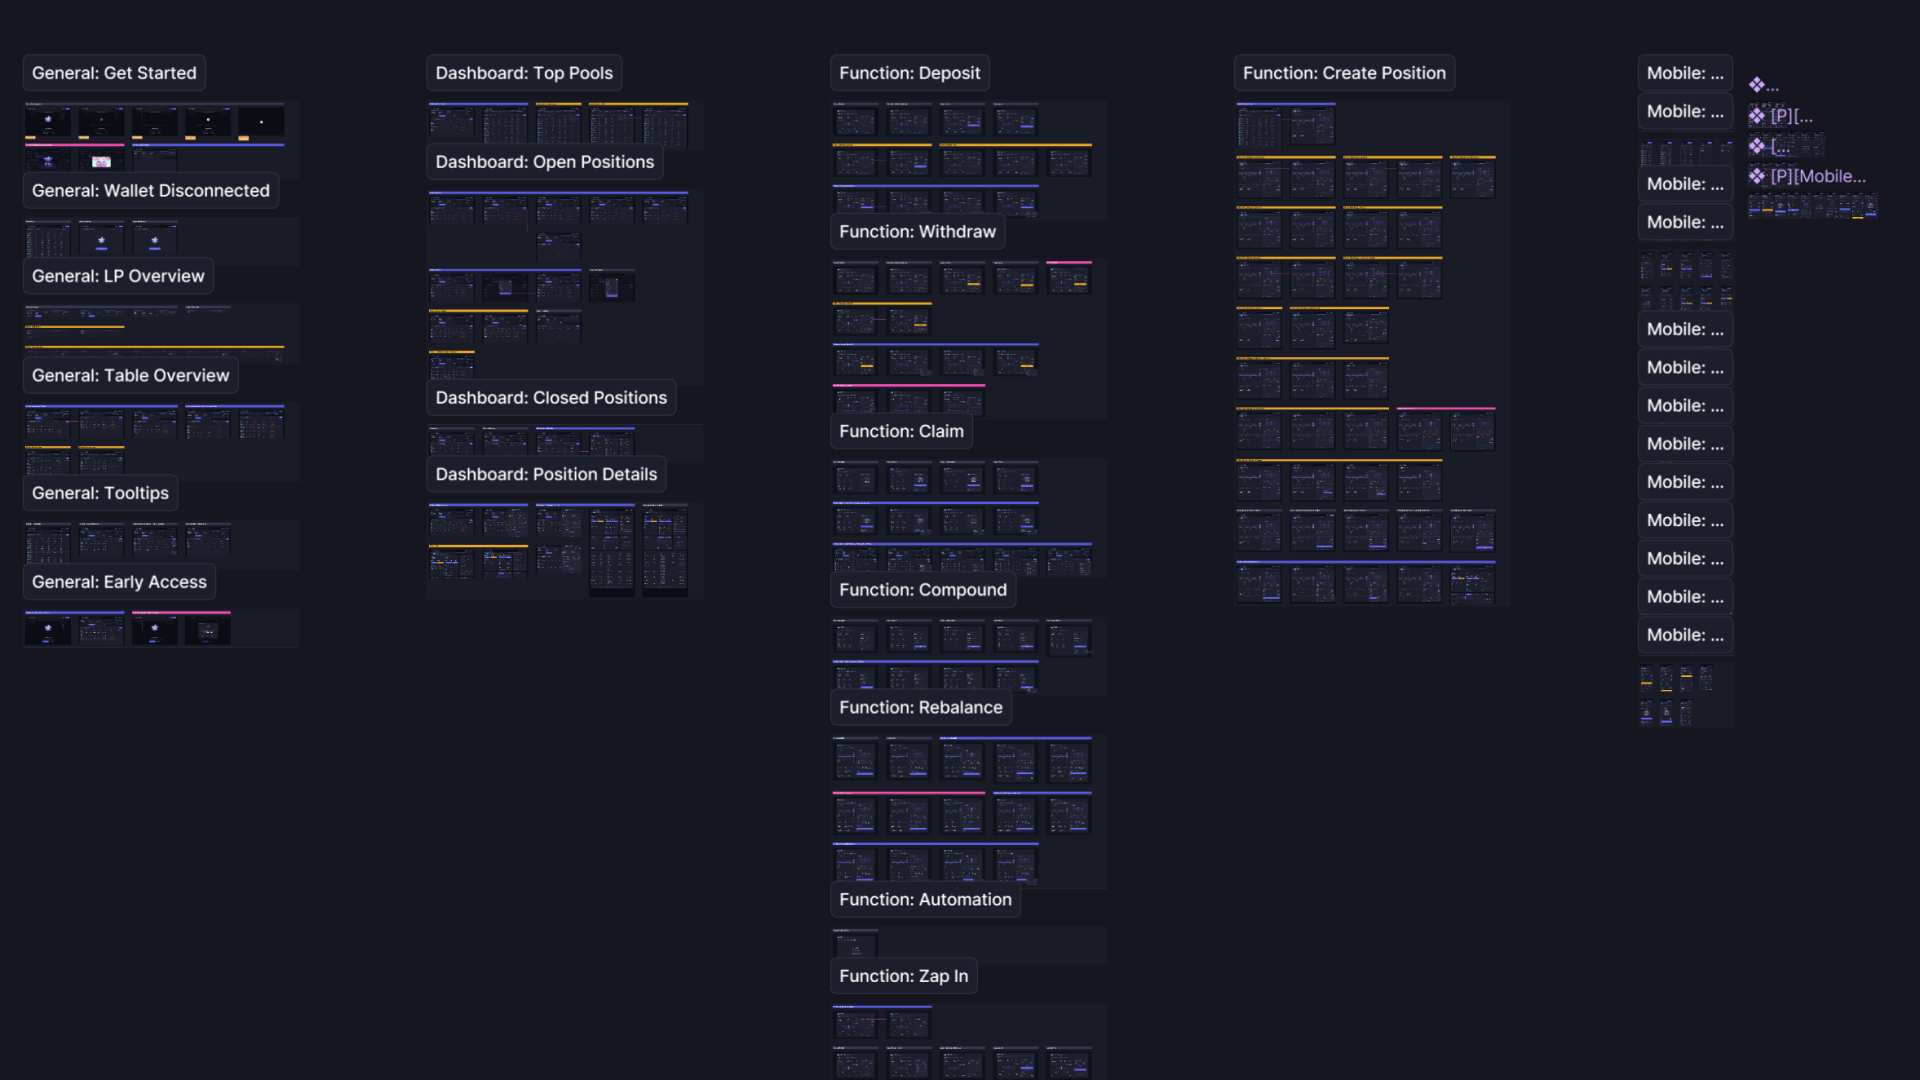Open the "Function: Create Position" section
1920x1080 pixels.
[x=1344, y=72]
